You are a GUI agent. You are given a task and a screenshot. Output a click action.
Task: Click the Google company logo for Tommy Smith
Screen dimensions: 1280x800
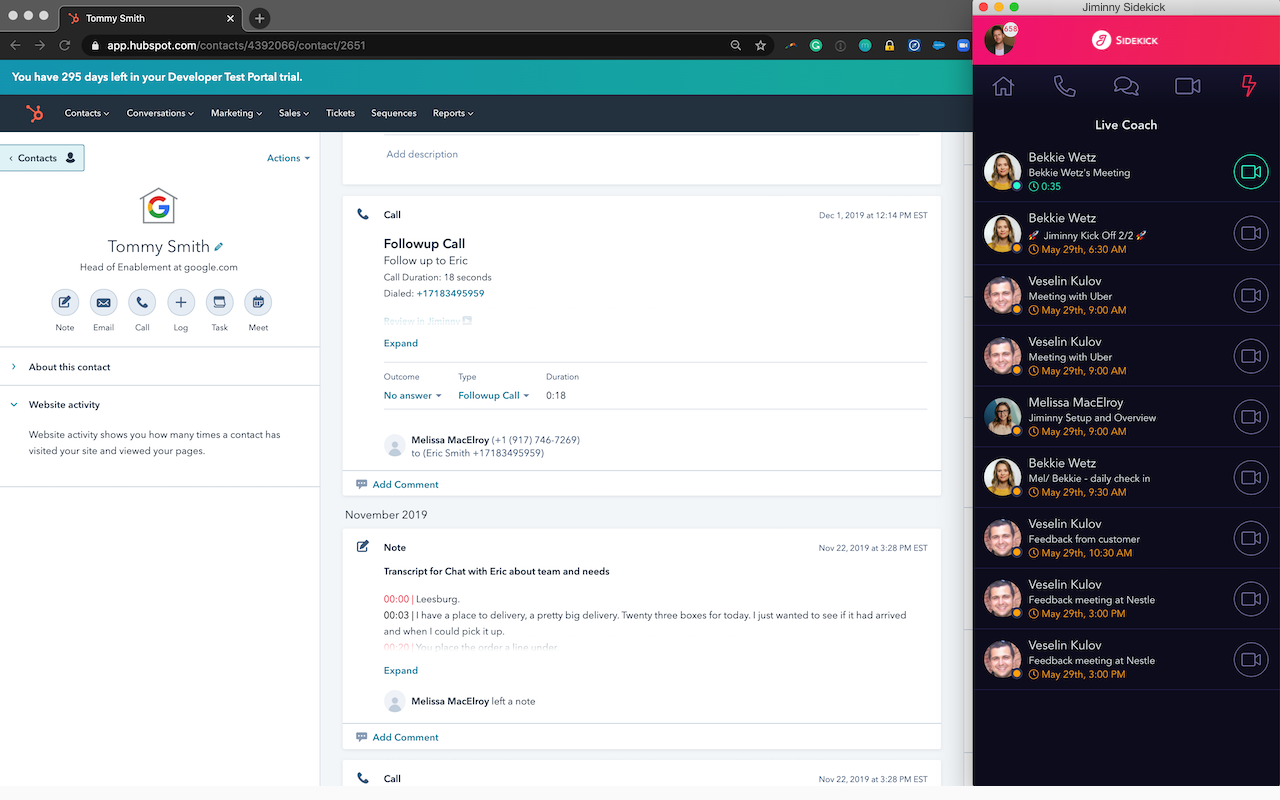point(159,207)
